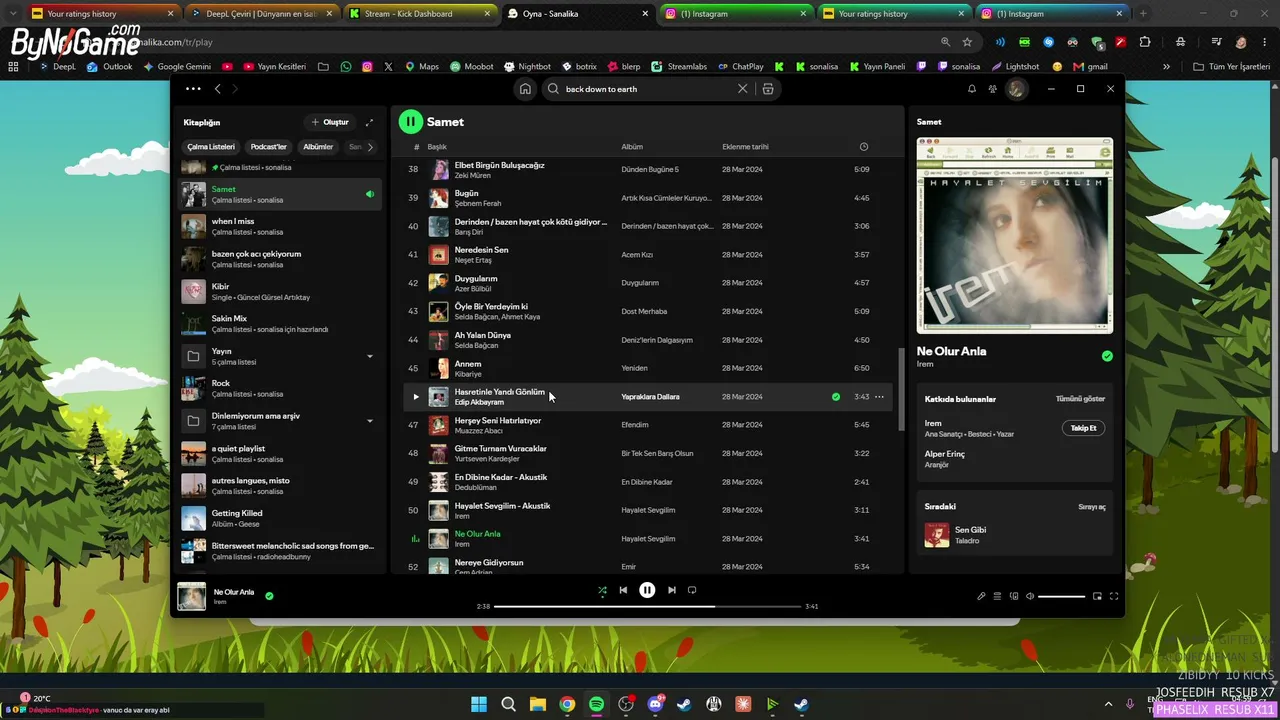Open the Windows Start menu

point(479,704)
